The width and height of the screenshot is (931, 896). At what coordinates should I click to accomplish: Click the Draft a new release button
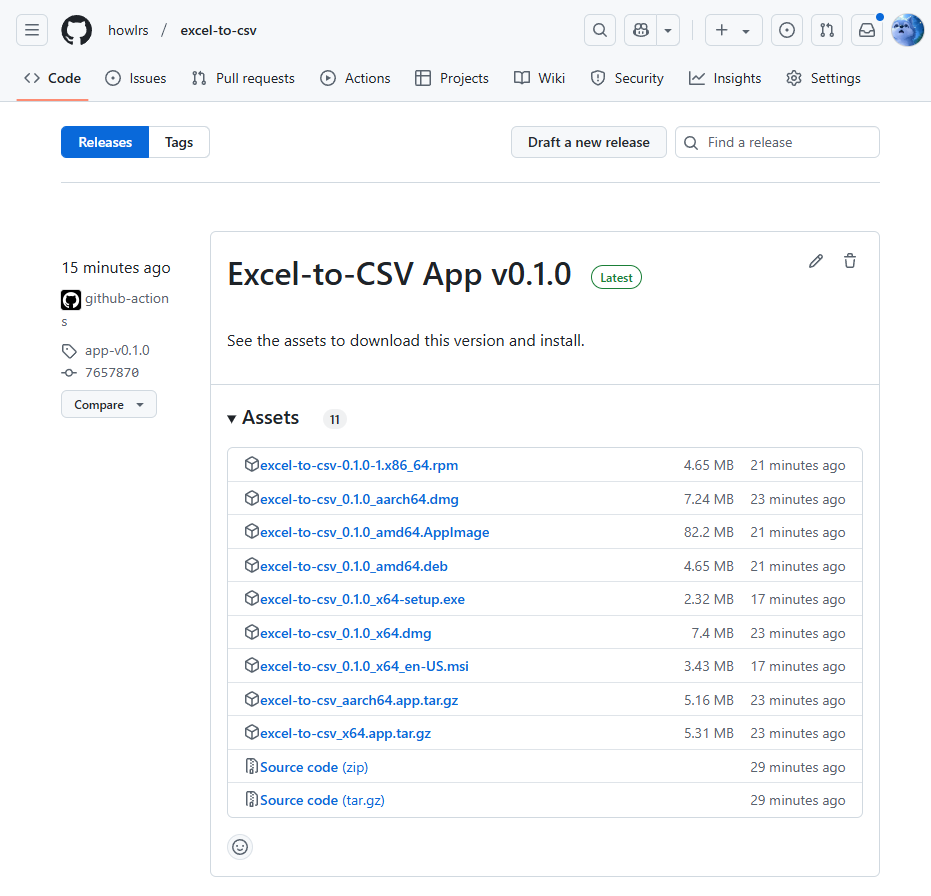pos(588,142)
